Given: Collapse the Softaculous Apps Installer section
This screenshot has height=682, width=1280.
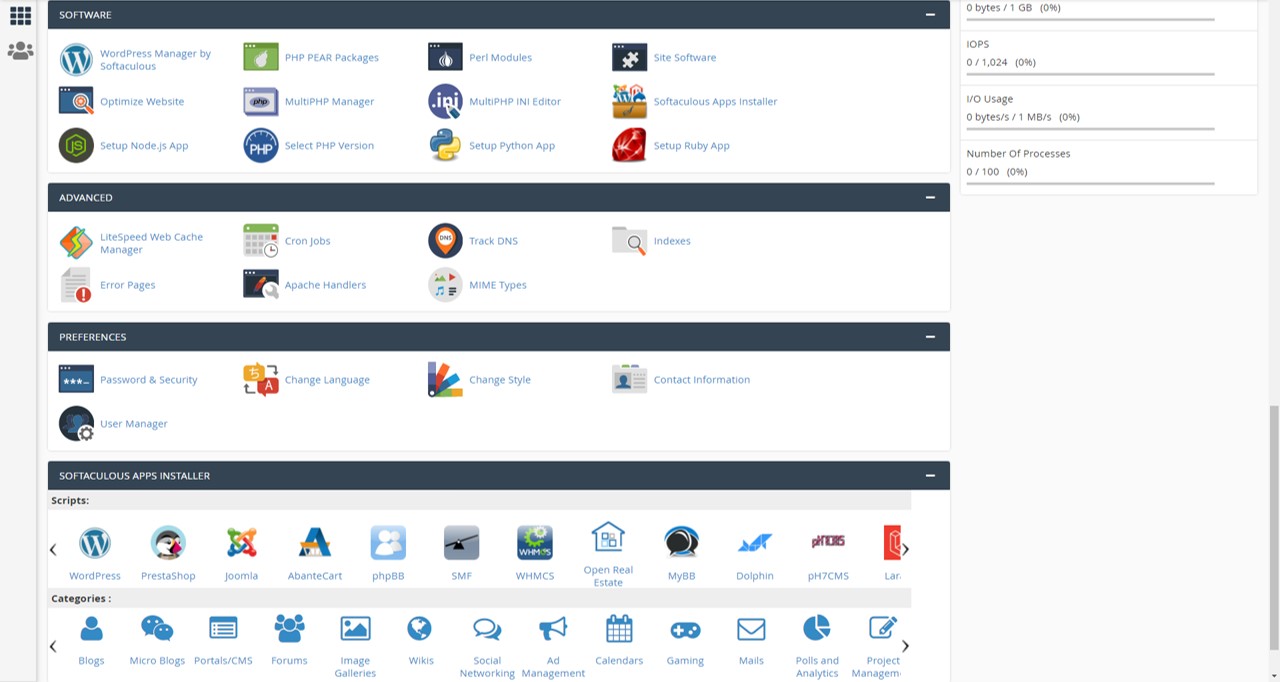Looking at the screenshot, I should coord(930,476).
